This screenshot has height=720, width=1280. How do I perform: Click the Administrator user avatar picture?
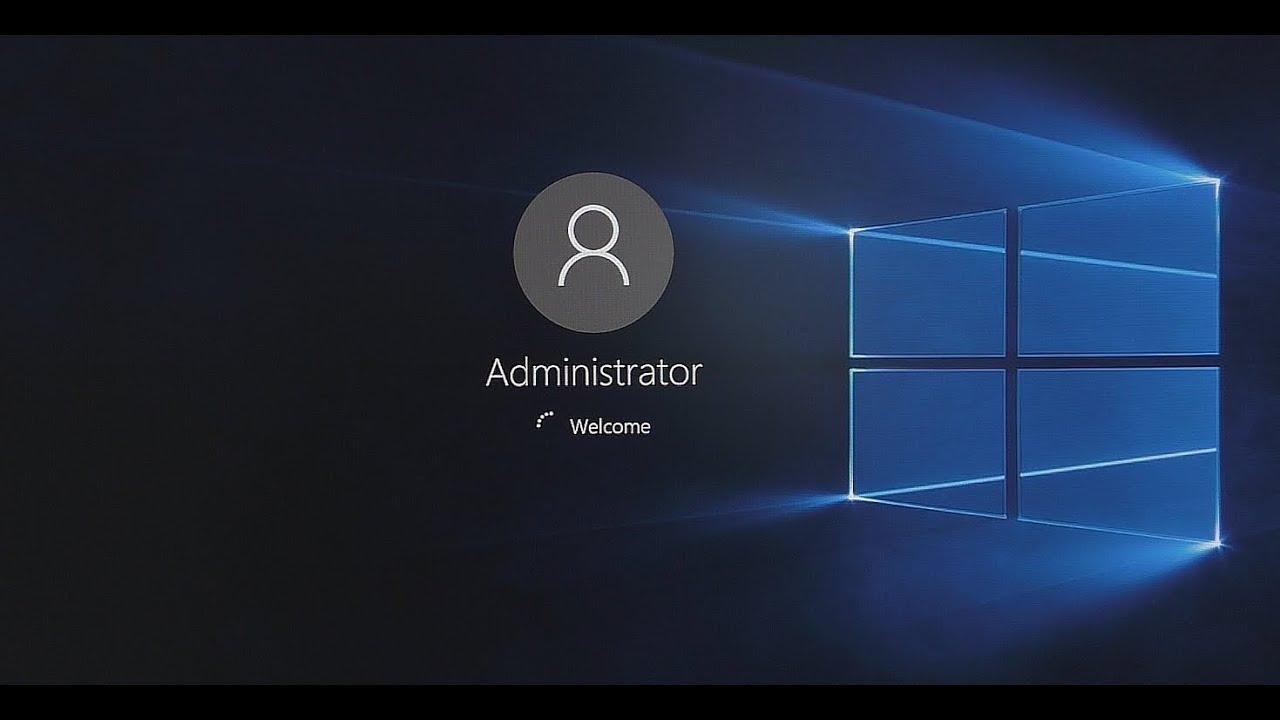pos(593,253)
